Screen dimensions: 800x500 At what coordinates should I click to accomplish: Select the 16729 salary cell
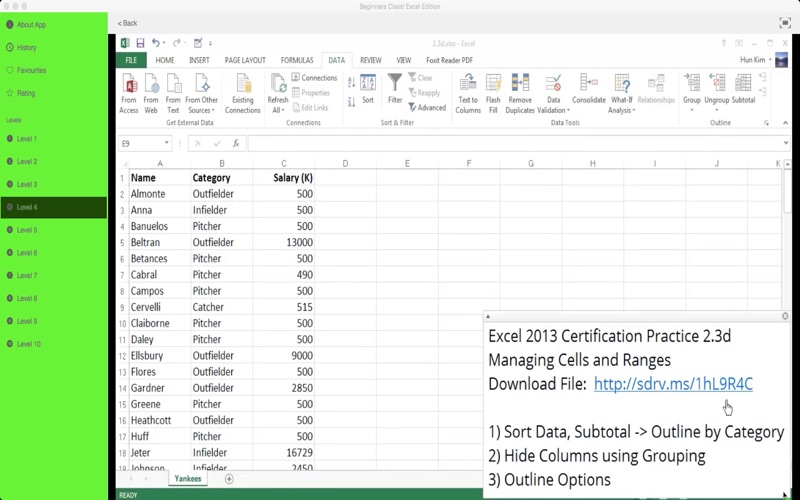click(284, 453)
